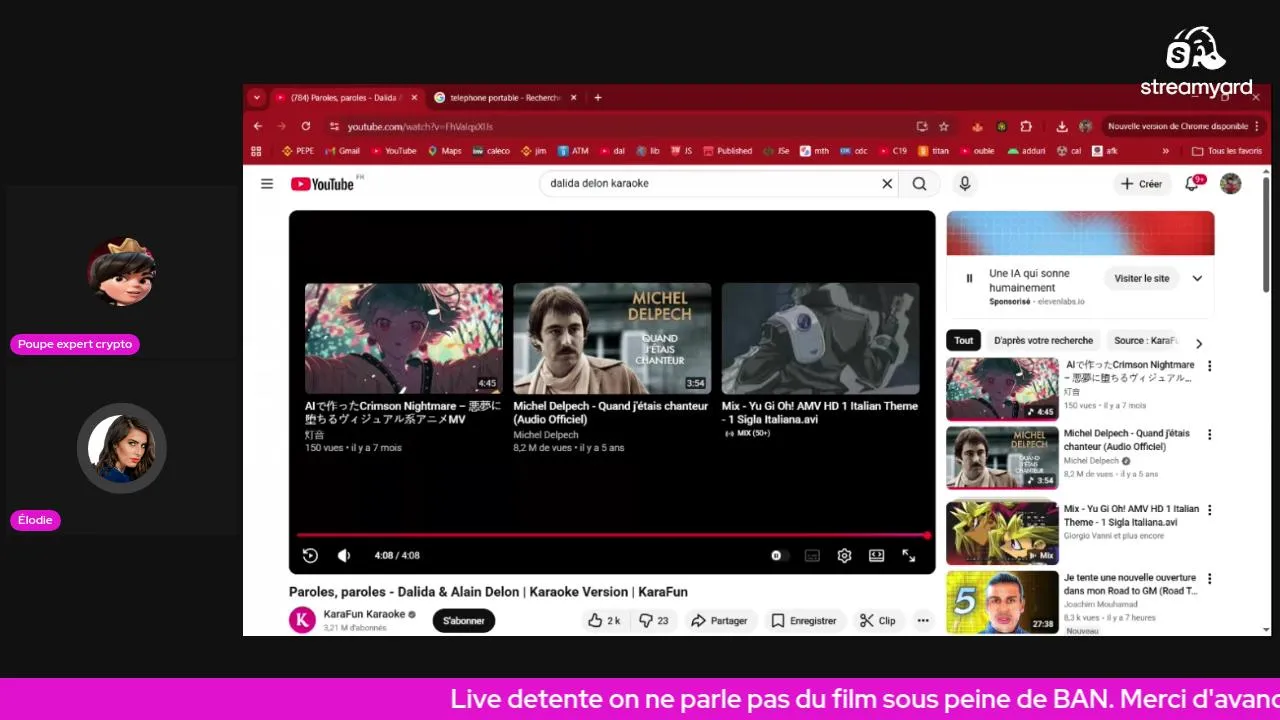The width and height of the screenshot is (1280, 720).
Task: Open the sidebar Michel Delpech video title
Action: click(1127, 440)
